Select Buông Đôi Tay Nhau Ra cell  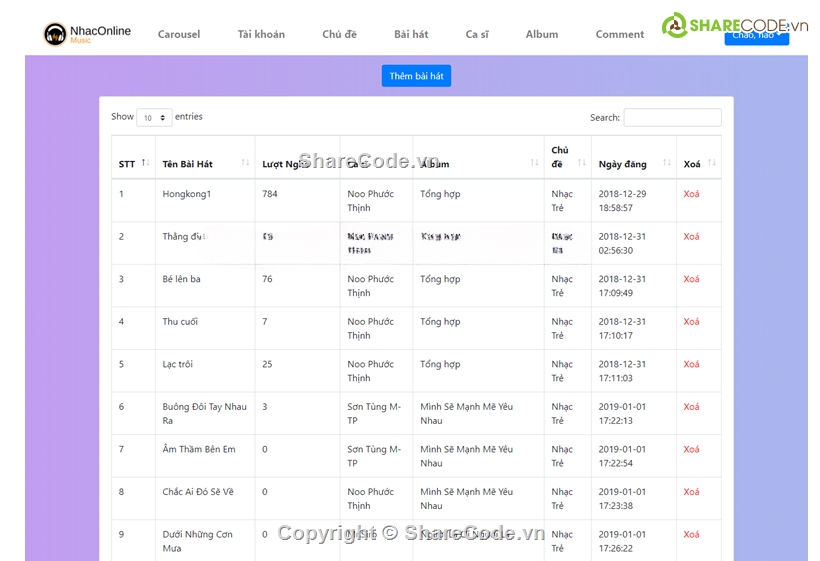click(x=204, y=414)
